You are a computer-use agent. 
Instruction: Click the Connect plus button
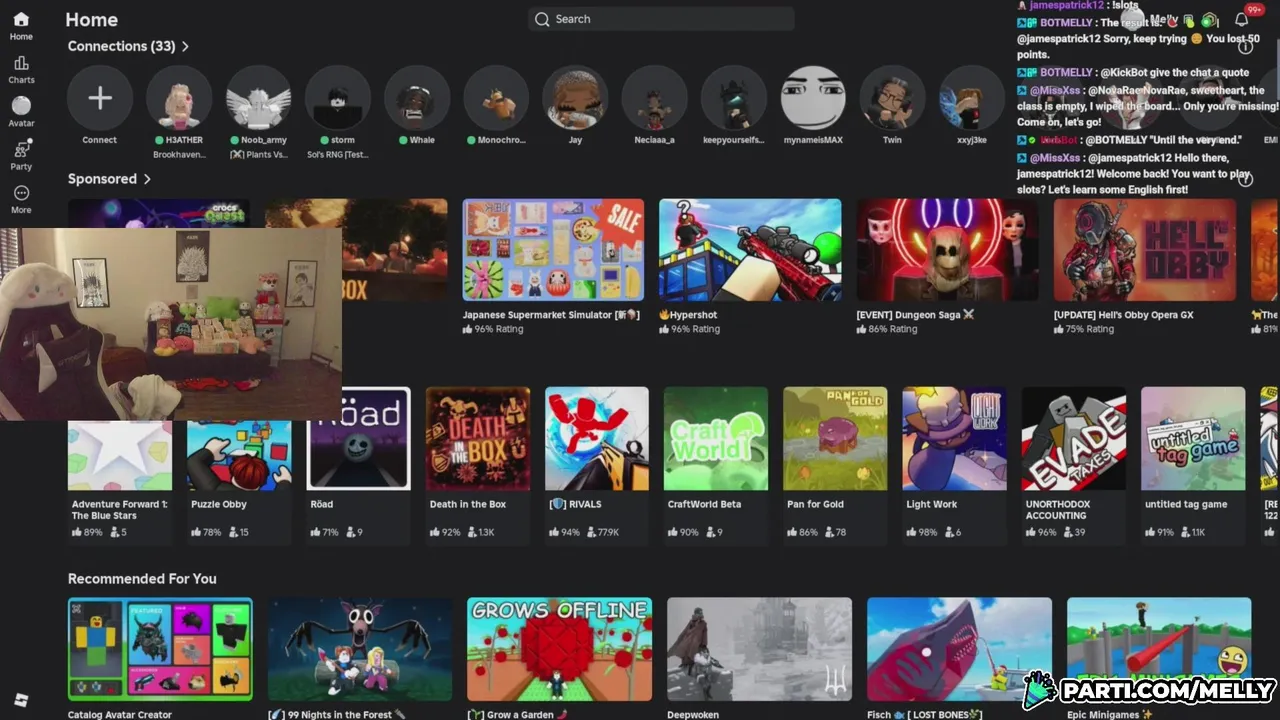pos(99,97)
